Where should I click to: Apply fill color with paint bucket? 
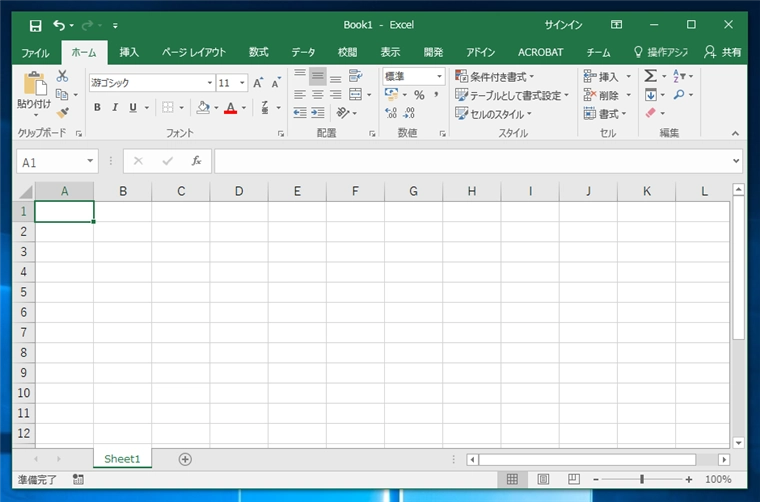pos(203,108)
